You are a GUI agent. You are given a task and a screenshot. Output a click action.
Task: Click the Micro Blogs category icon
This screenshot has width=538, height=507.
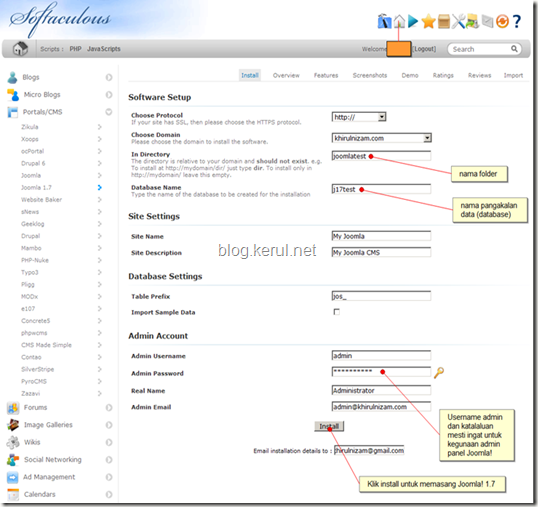(x=13, y=95)
